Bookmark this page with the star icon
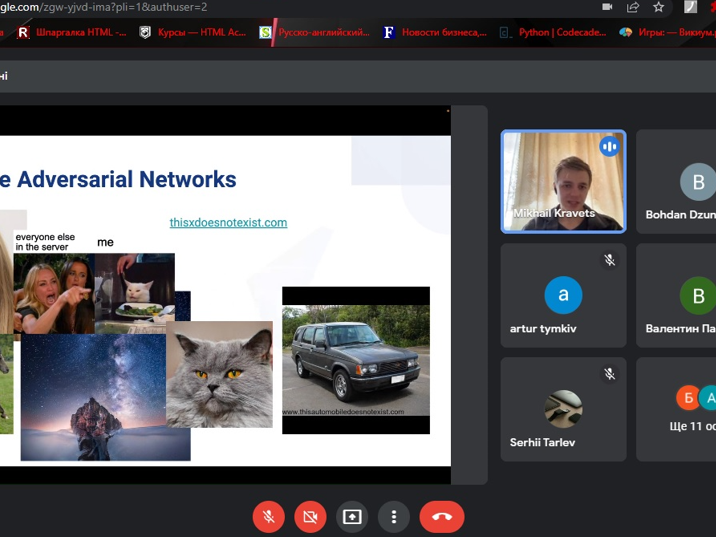 (x=659, y=7)
